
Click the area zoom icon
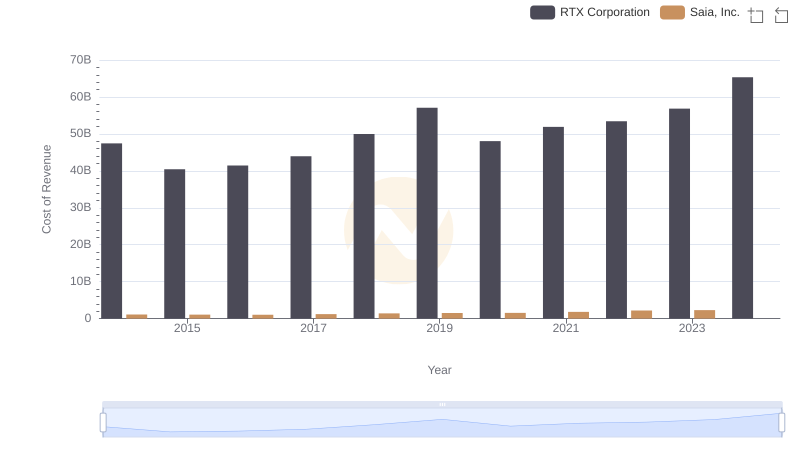click(x=756, y=15)
